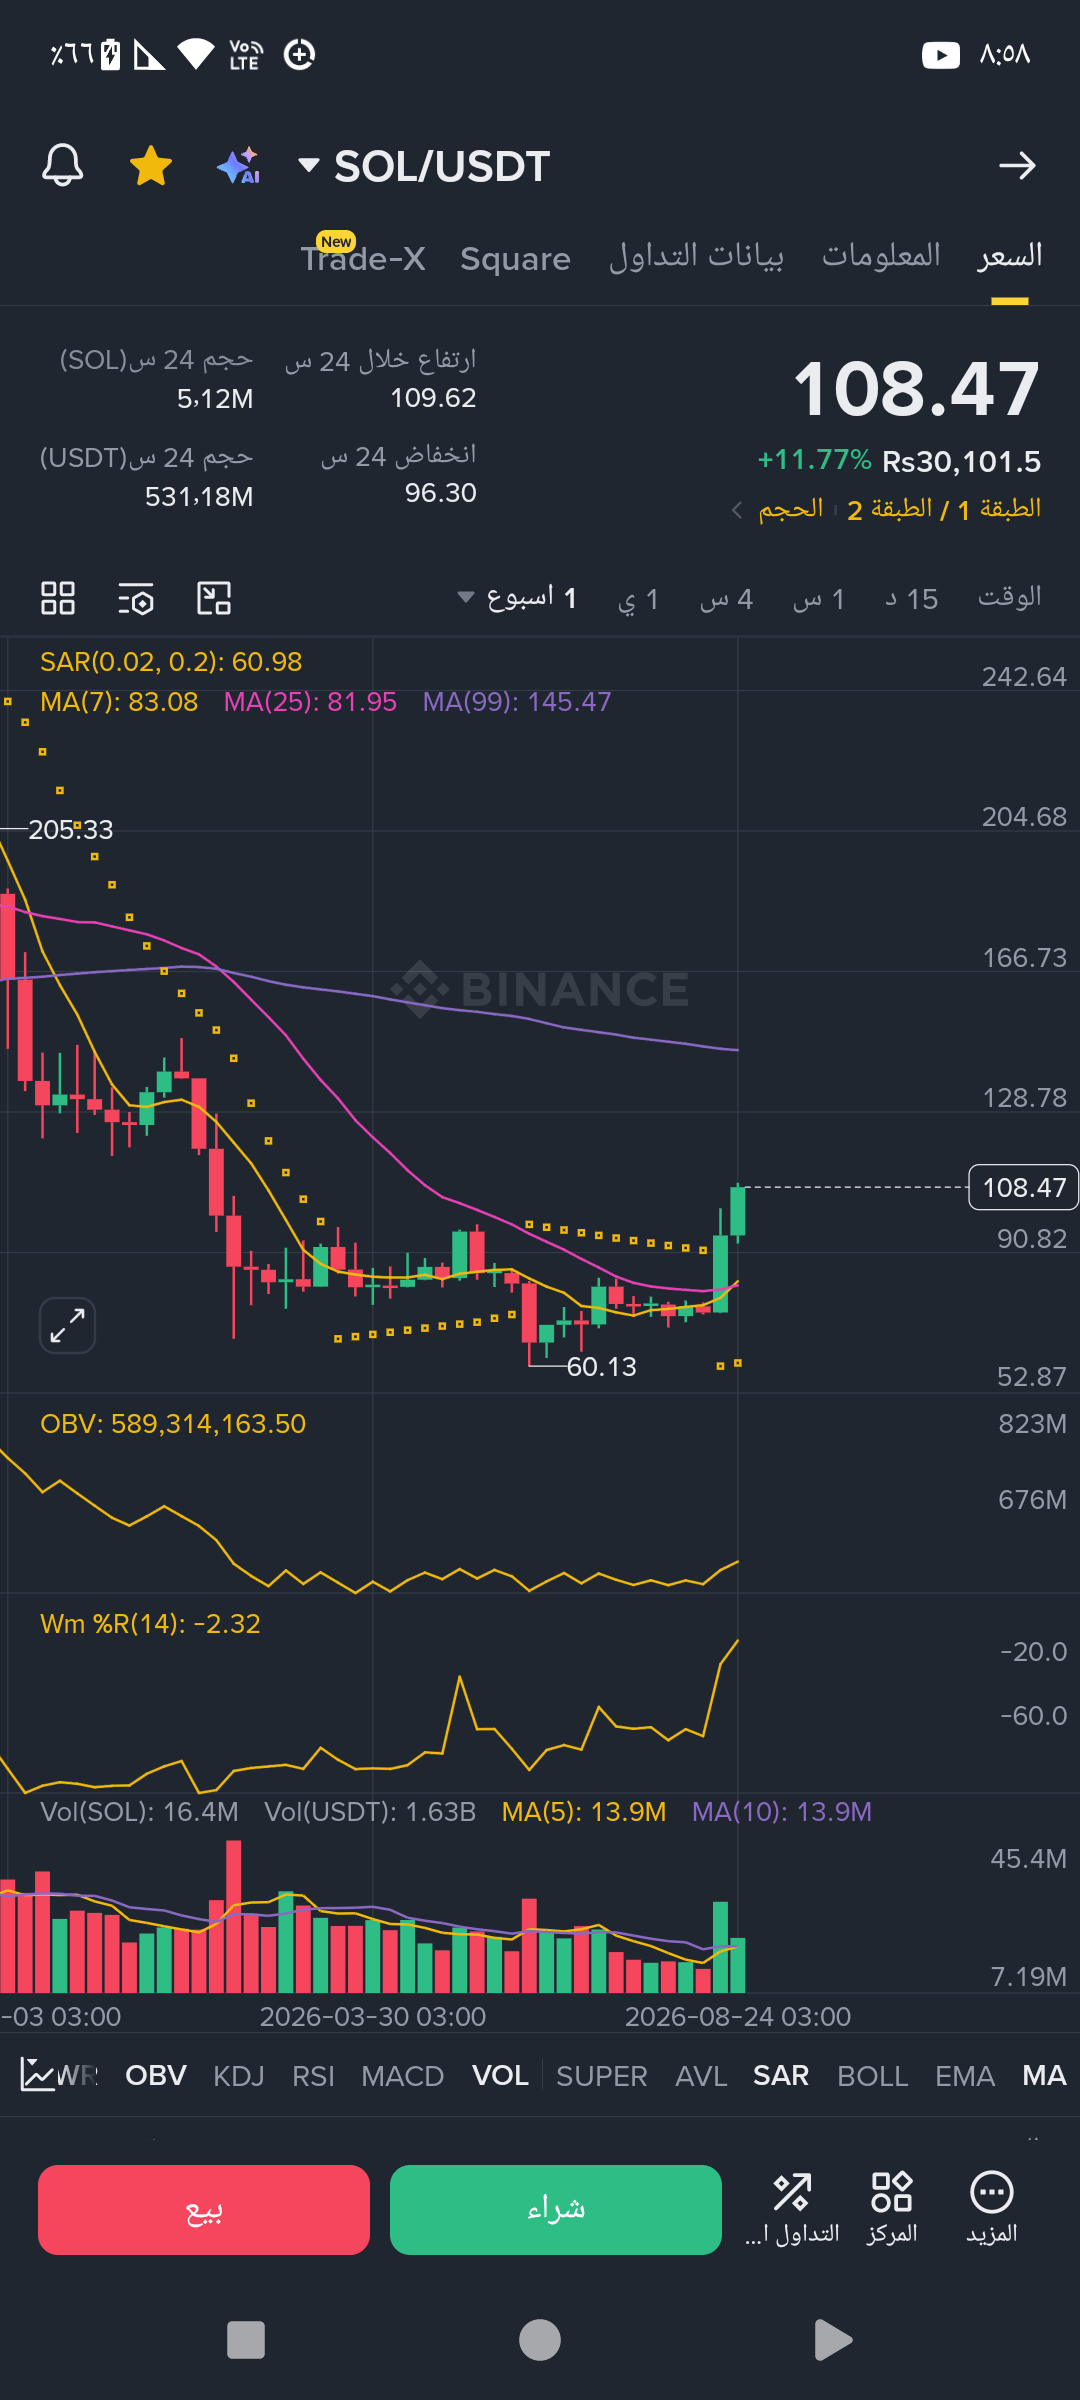Toggle the VOL indicator
The height and width of the screenshot is (2400, 1080).
click(500, 2076)
